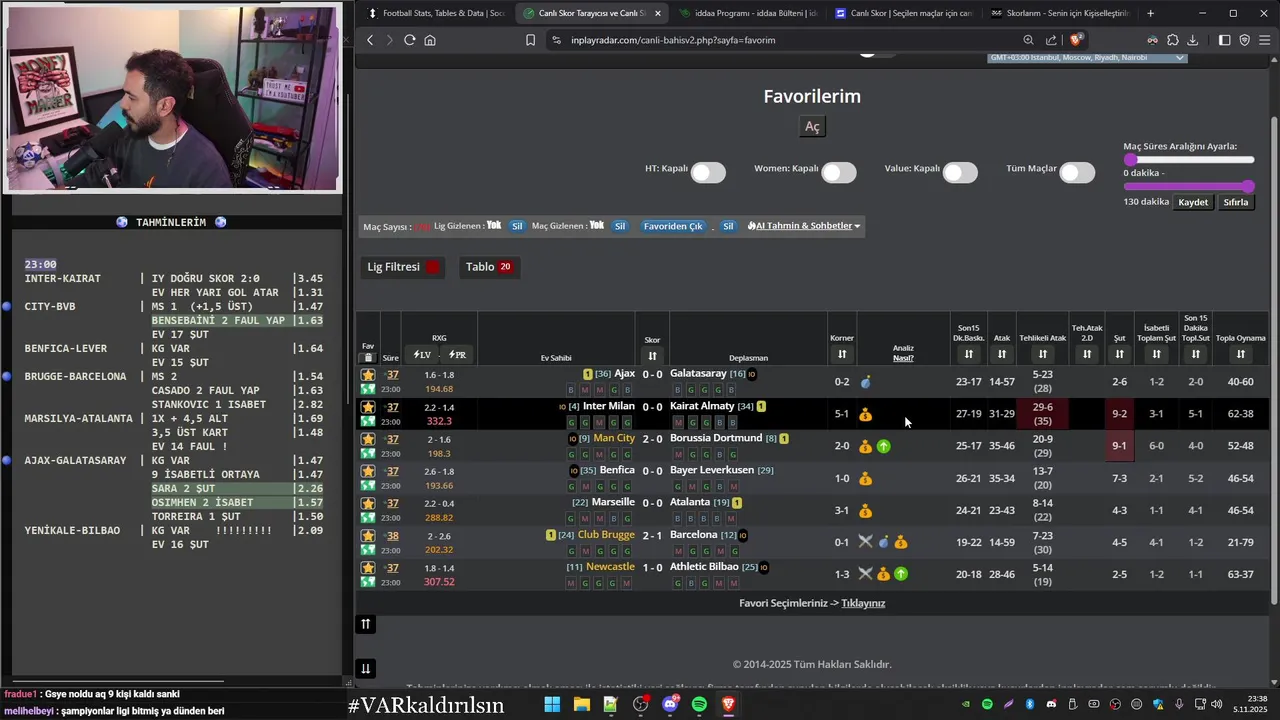The image size is (1280, 720).
Task: Sort by Son 15 Dakika Topl.Sut column
Action: pyautogui.click(x=1196, y=354)
